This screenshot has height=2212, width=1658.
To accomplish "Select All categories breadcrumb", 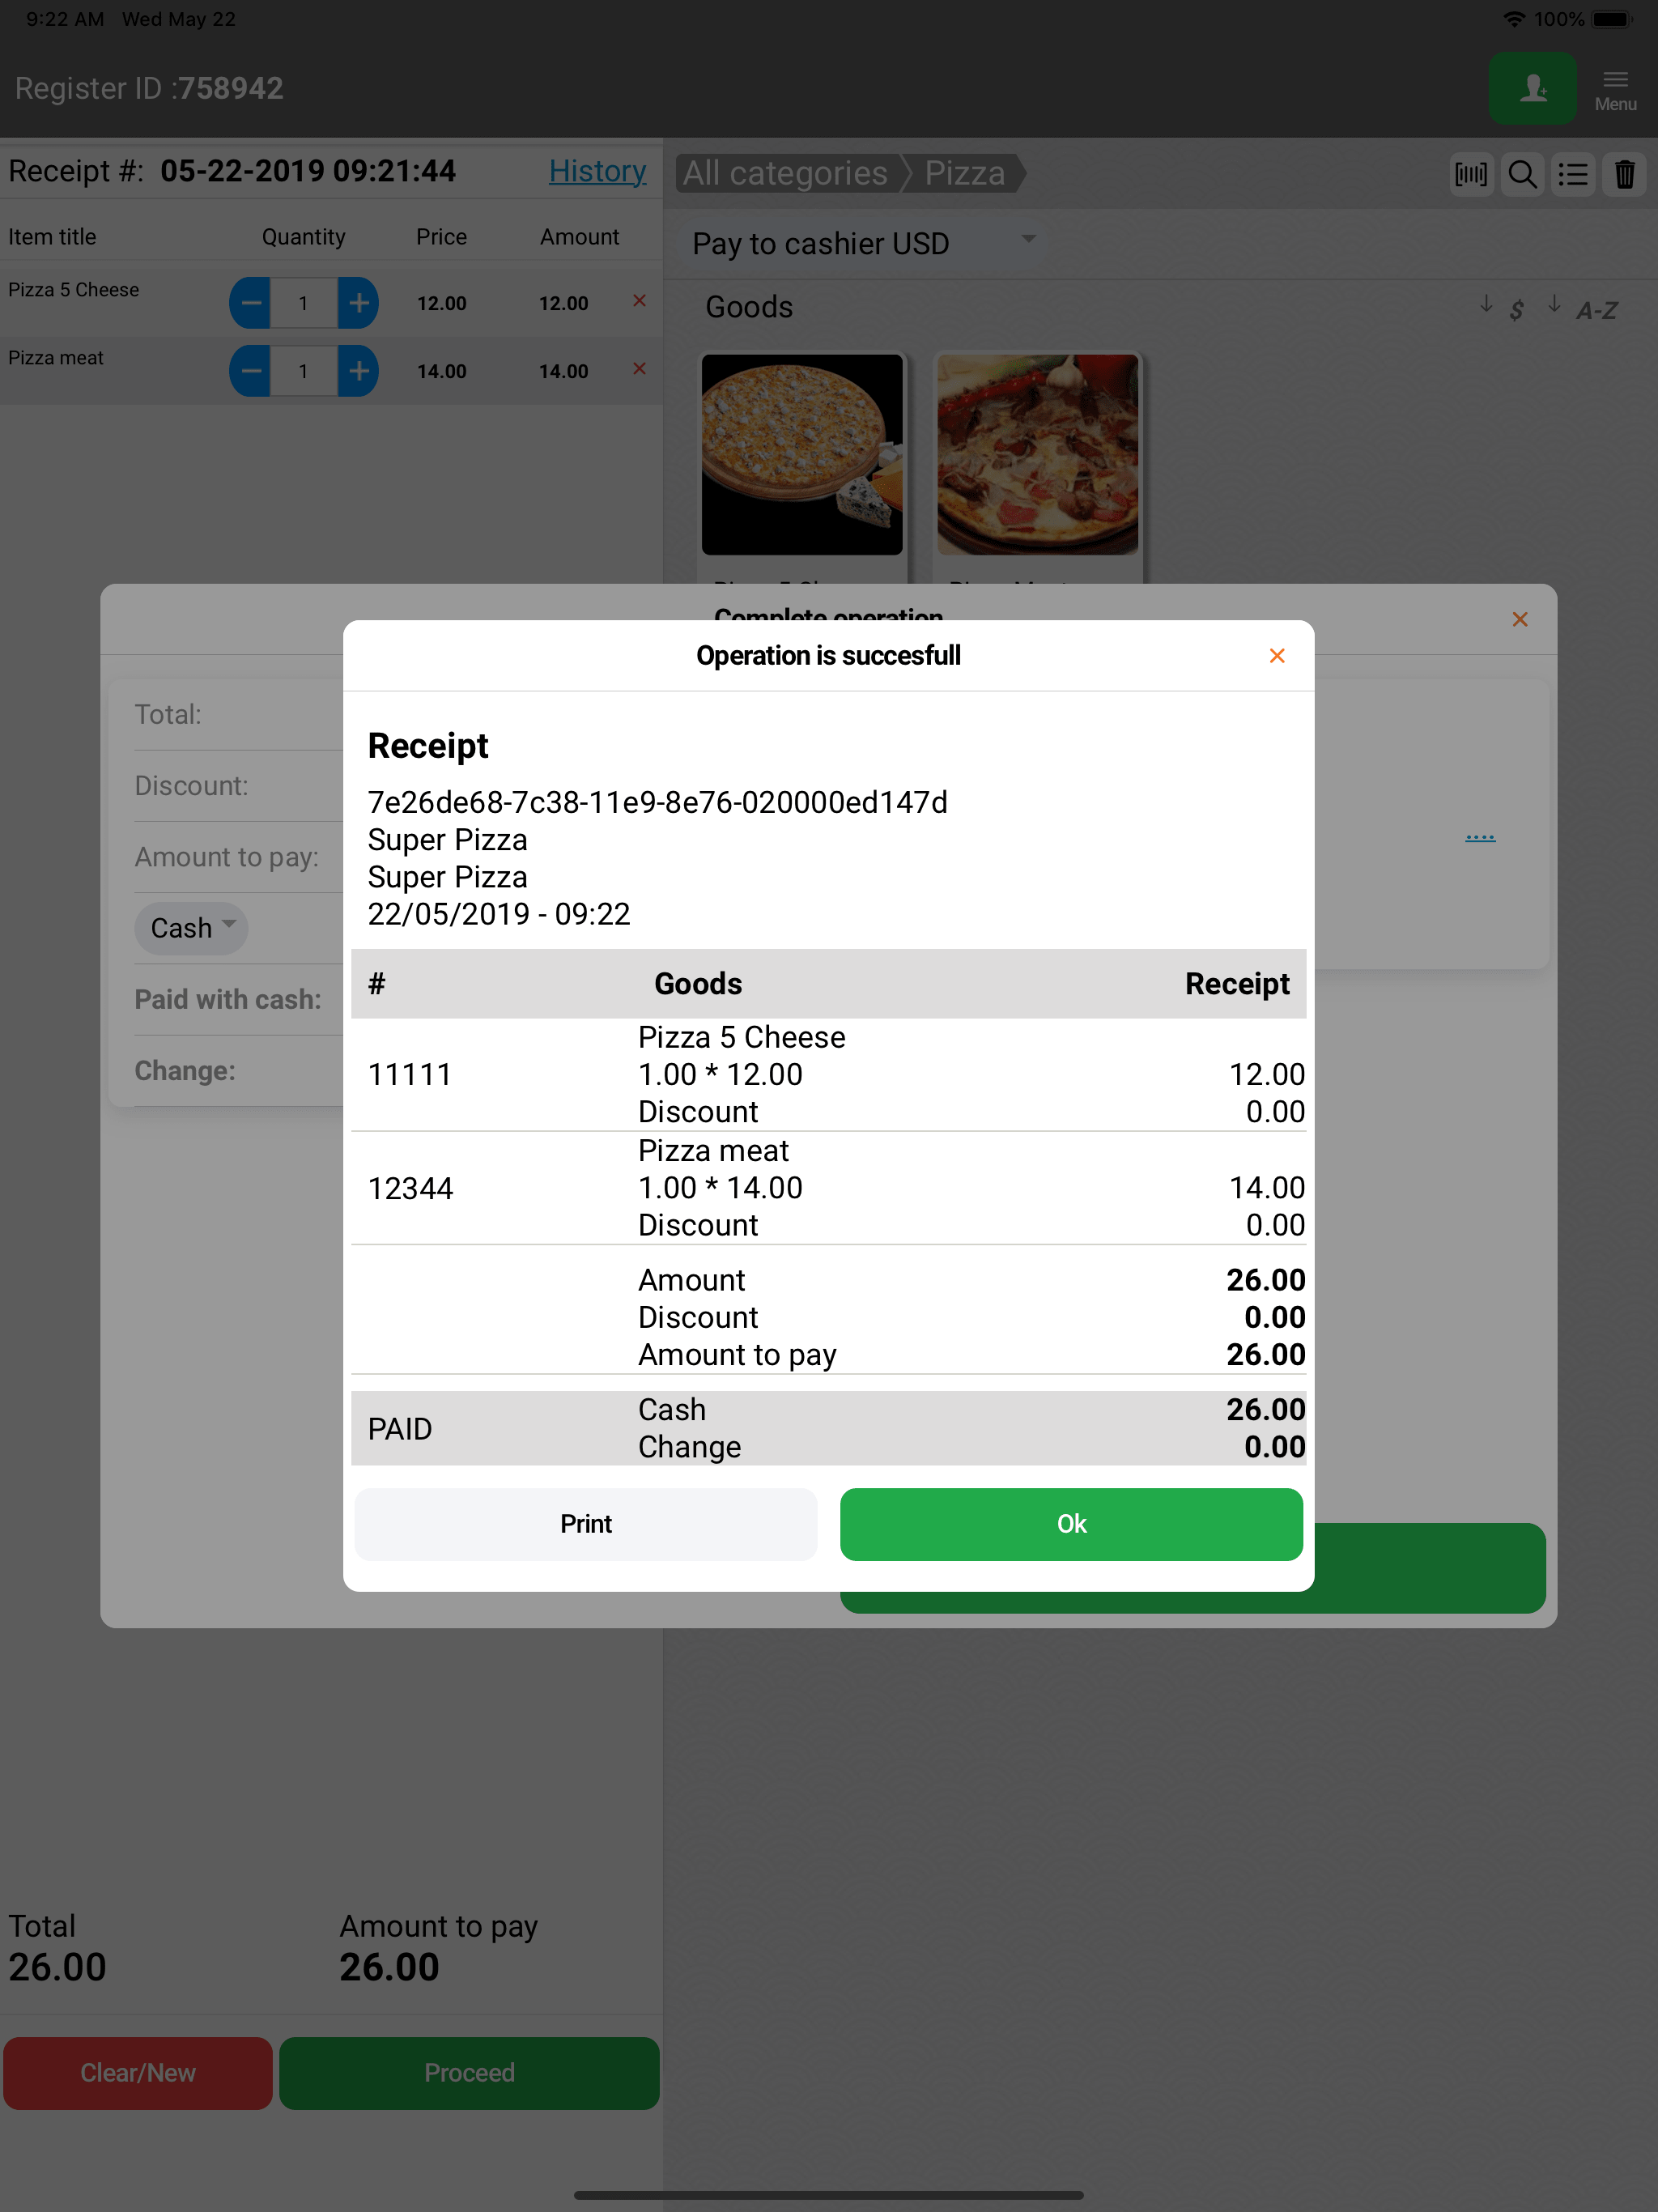I will [x=785, y=174].
